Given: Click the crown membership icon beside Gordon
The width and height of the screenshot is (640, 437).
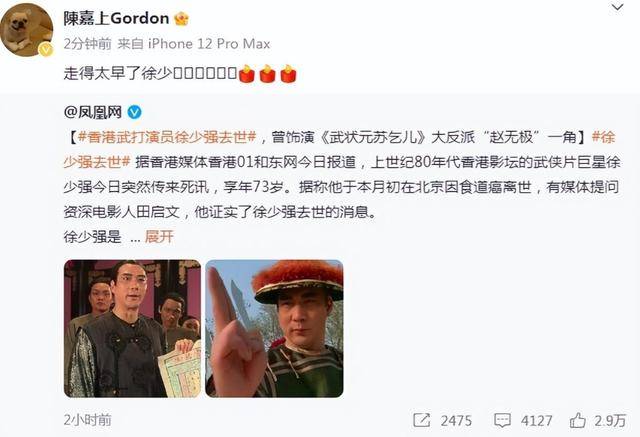Looking at the screenshot, I should [181, 19].
